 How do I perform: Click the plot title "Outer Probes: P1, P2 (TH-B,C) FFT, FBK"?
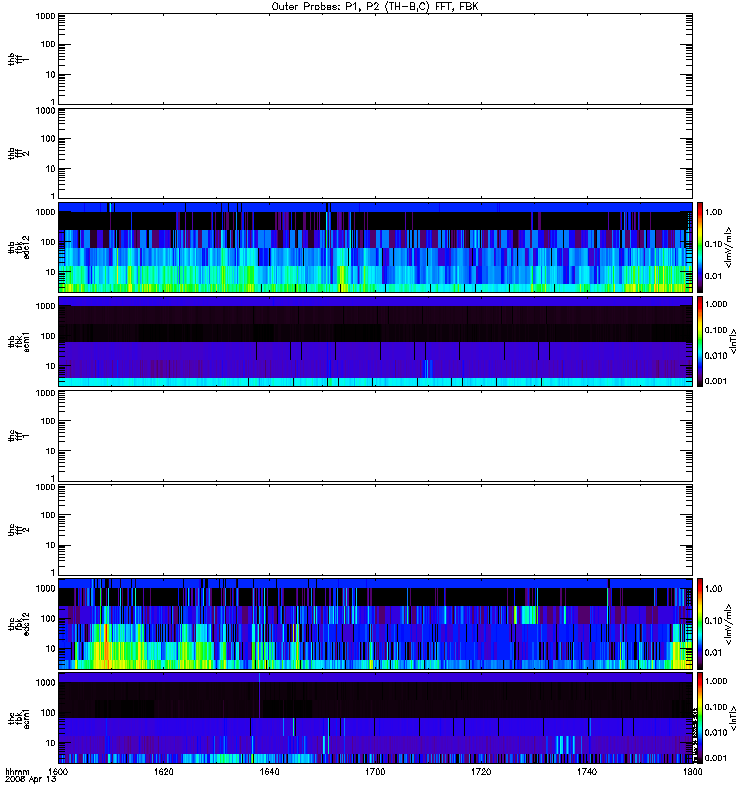tap(375, 7)
